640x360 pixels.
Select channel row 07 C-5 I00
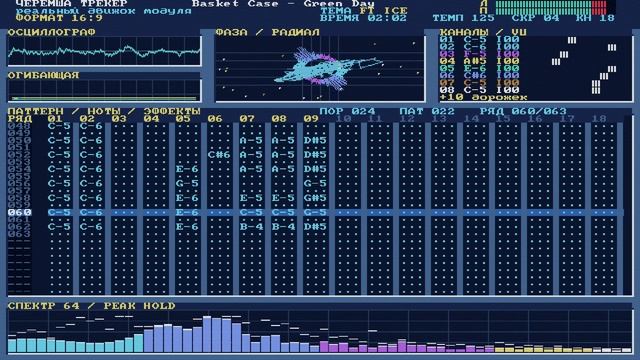tap(479, 83)
